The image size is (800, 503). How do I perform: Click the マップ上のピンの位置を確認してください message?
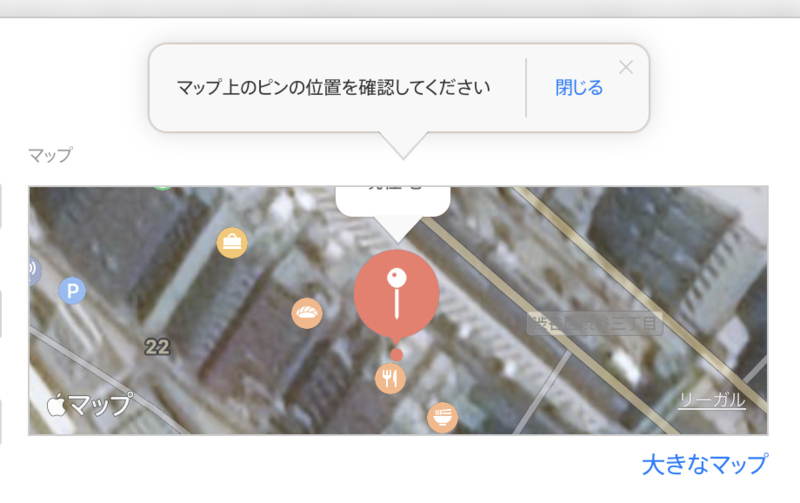pos(333,88)
